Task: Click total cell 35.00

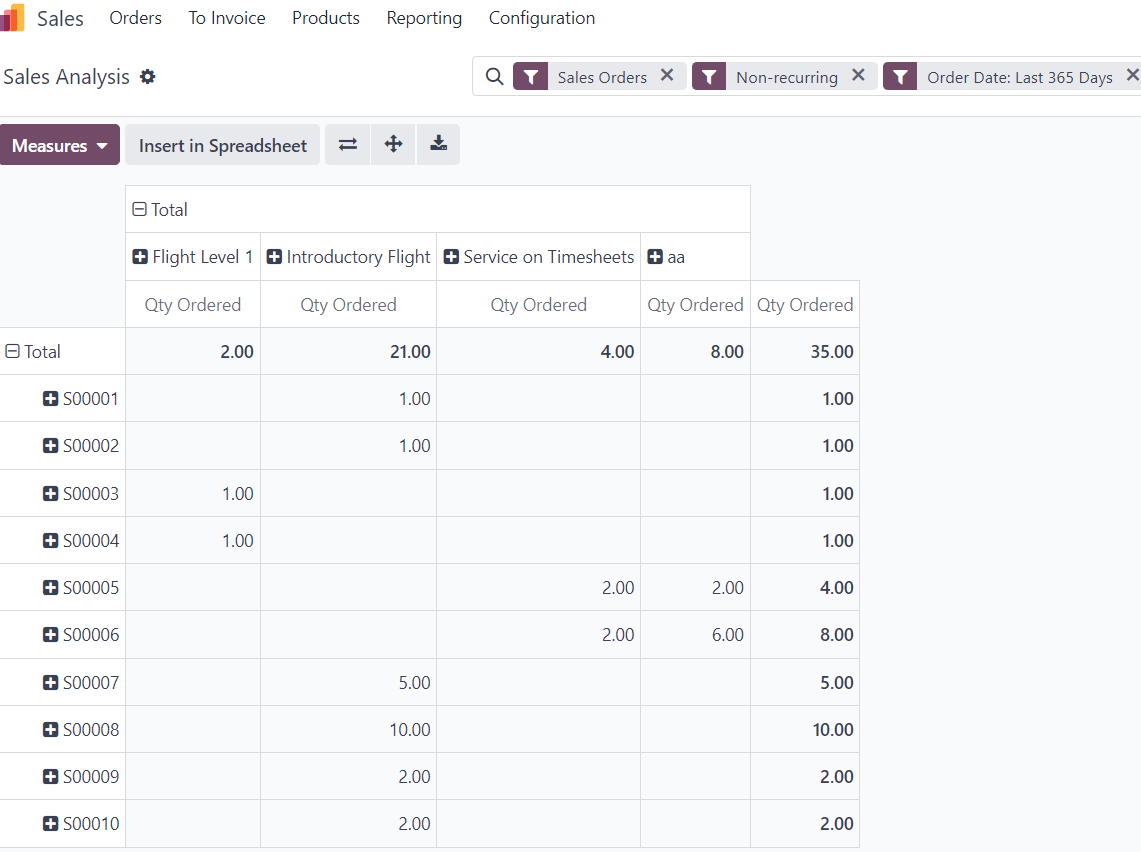Action: click(x=805, y=351)
